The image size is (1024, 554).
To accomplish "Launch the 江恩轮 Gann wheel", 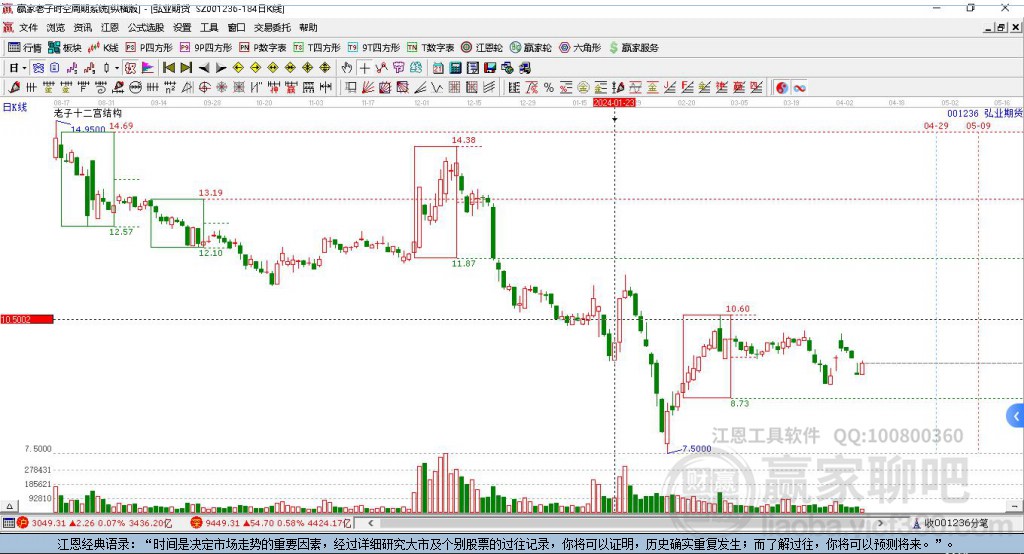I will [x=482, y=48].
